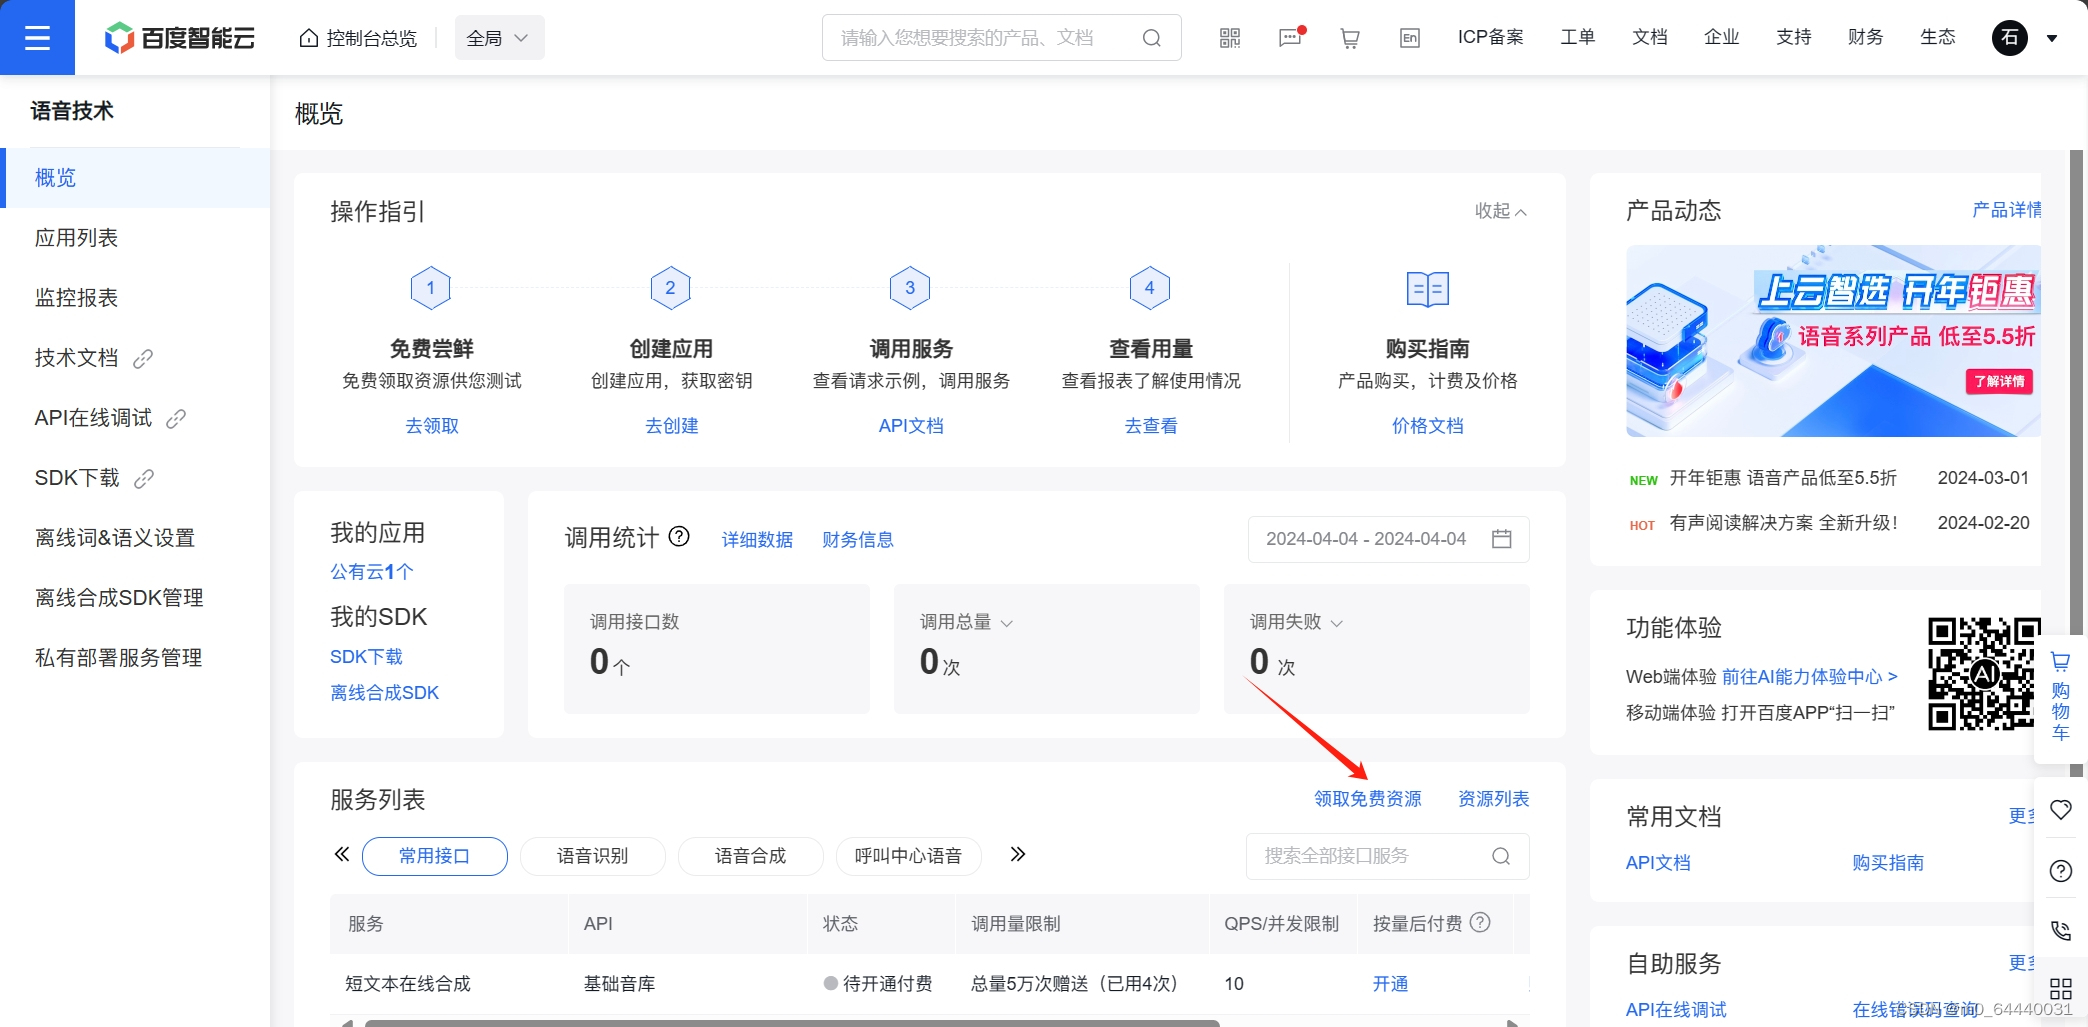Image resolution: width=2088 pixels, height=1027 pixels.
Task: Open SDK下载 in the sidebar
Action: [135, 478]
